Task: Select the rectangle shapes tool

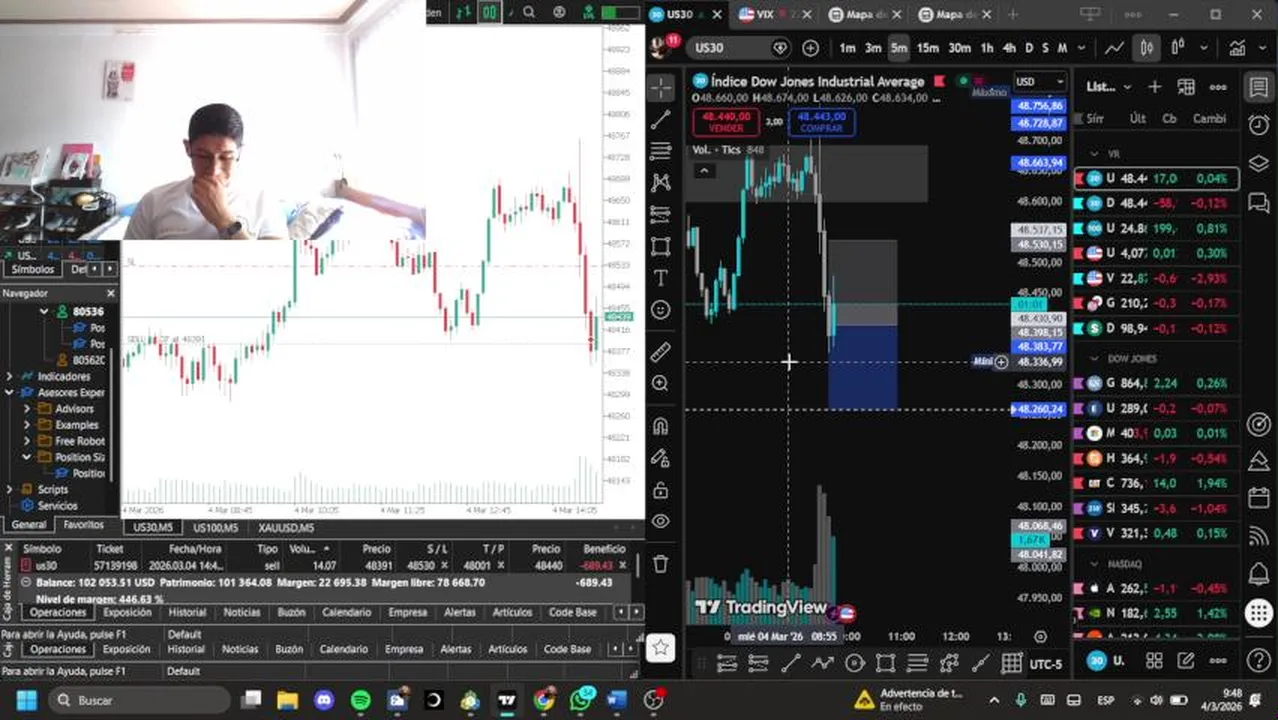Action: (x=661, y=246)
